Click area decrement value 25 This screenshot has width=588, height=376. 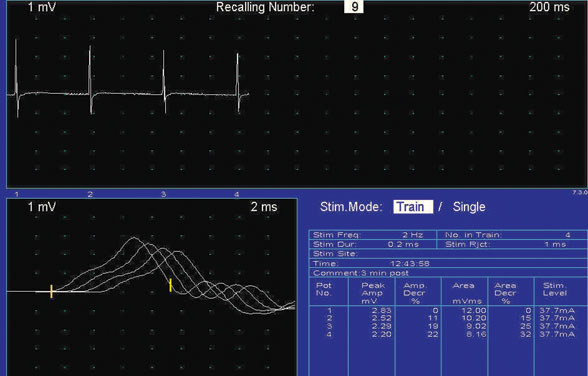tap(526, 326)
